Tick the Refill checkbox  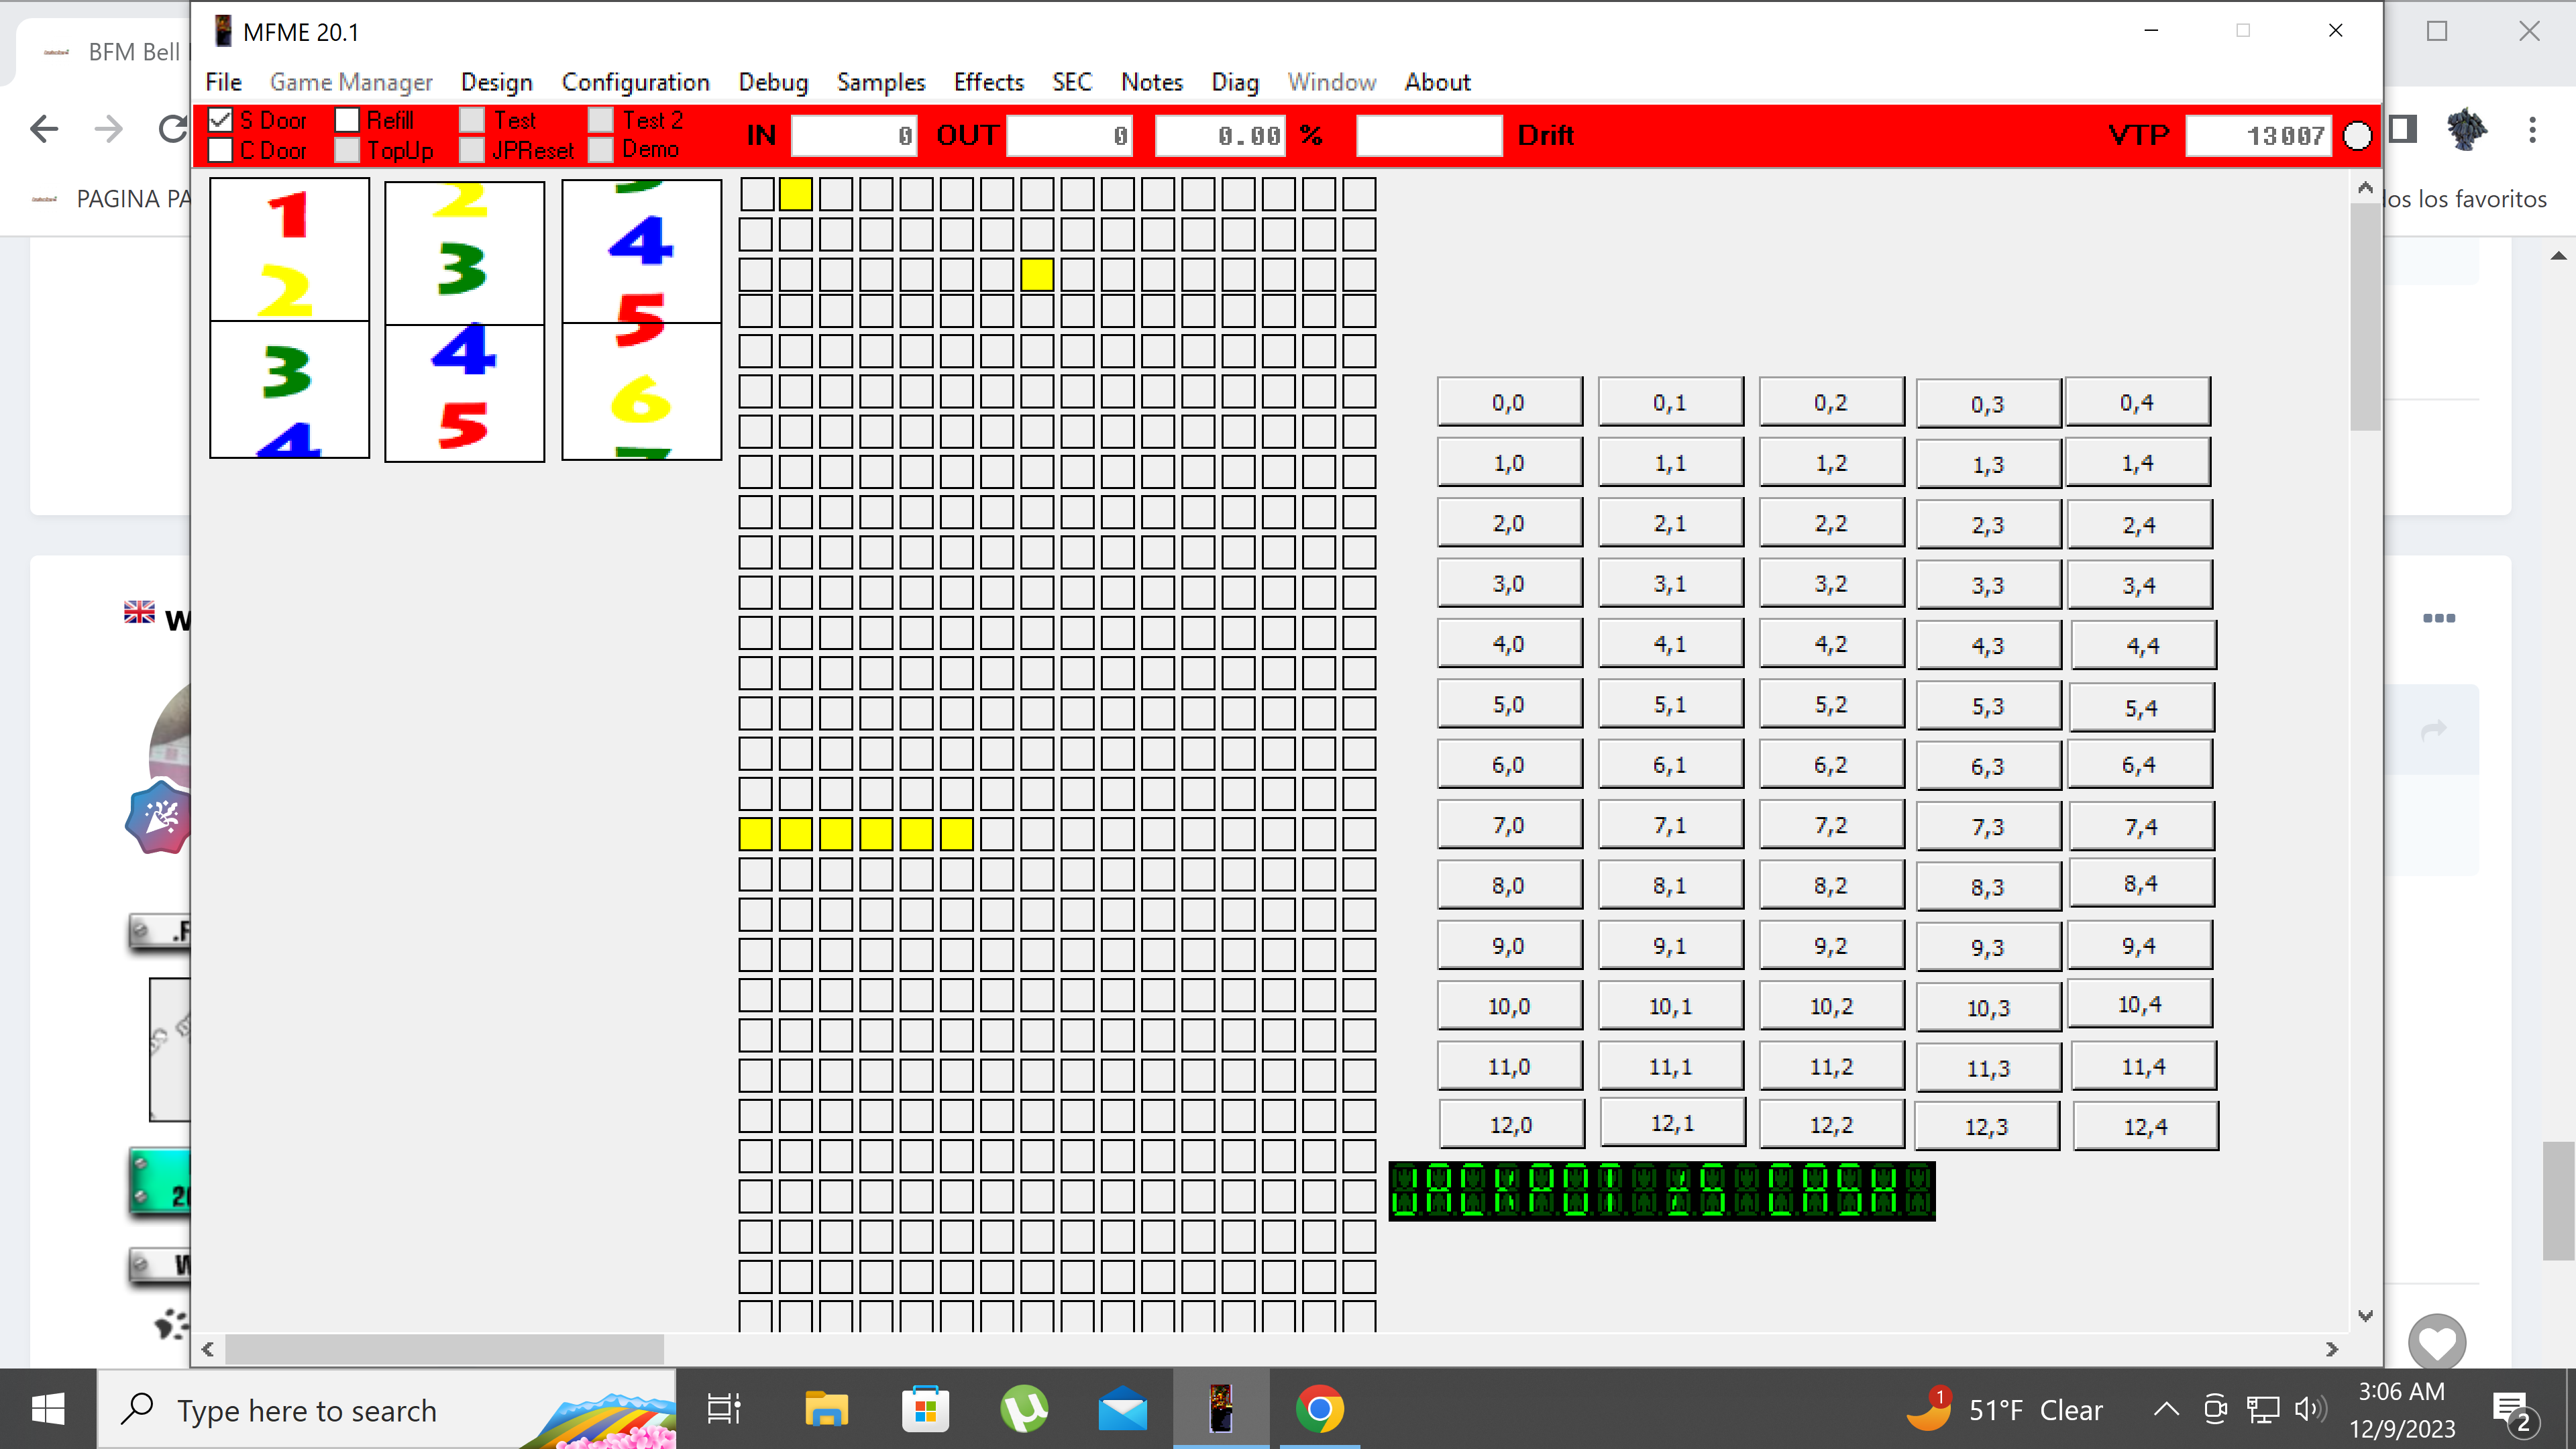point(347,120)
